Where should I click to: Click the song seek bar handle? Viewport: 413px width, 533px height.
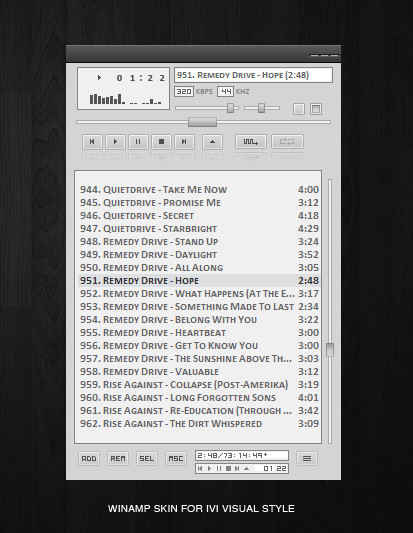[202, 122]
